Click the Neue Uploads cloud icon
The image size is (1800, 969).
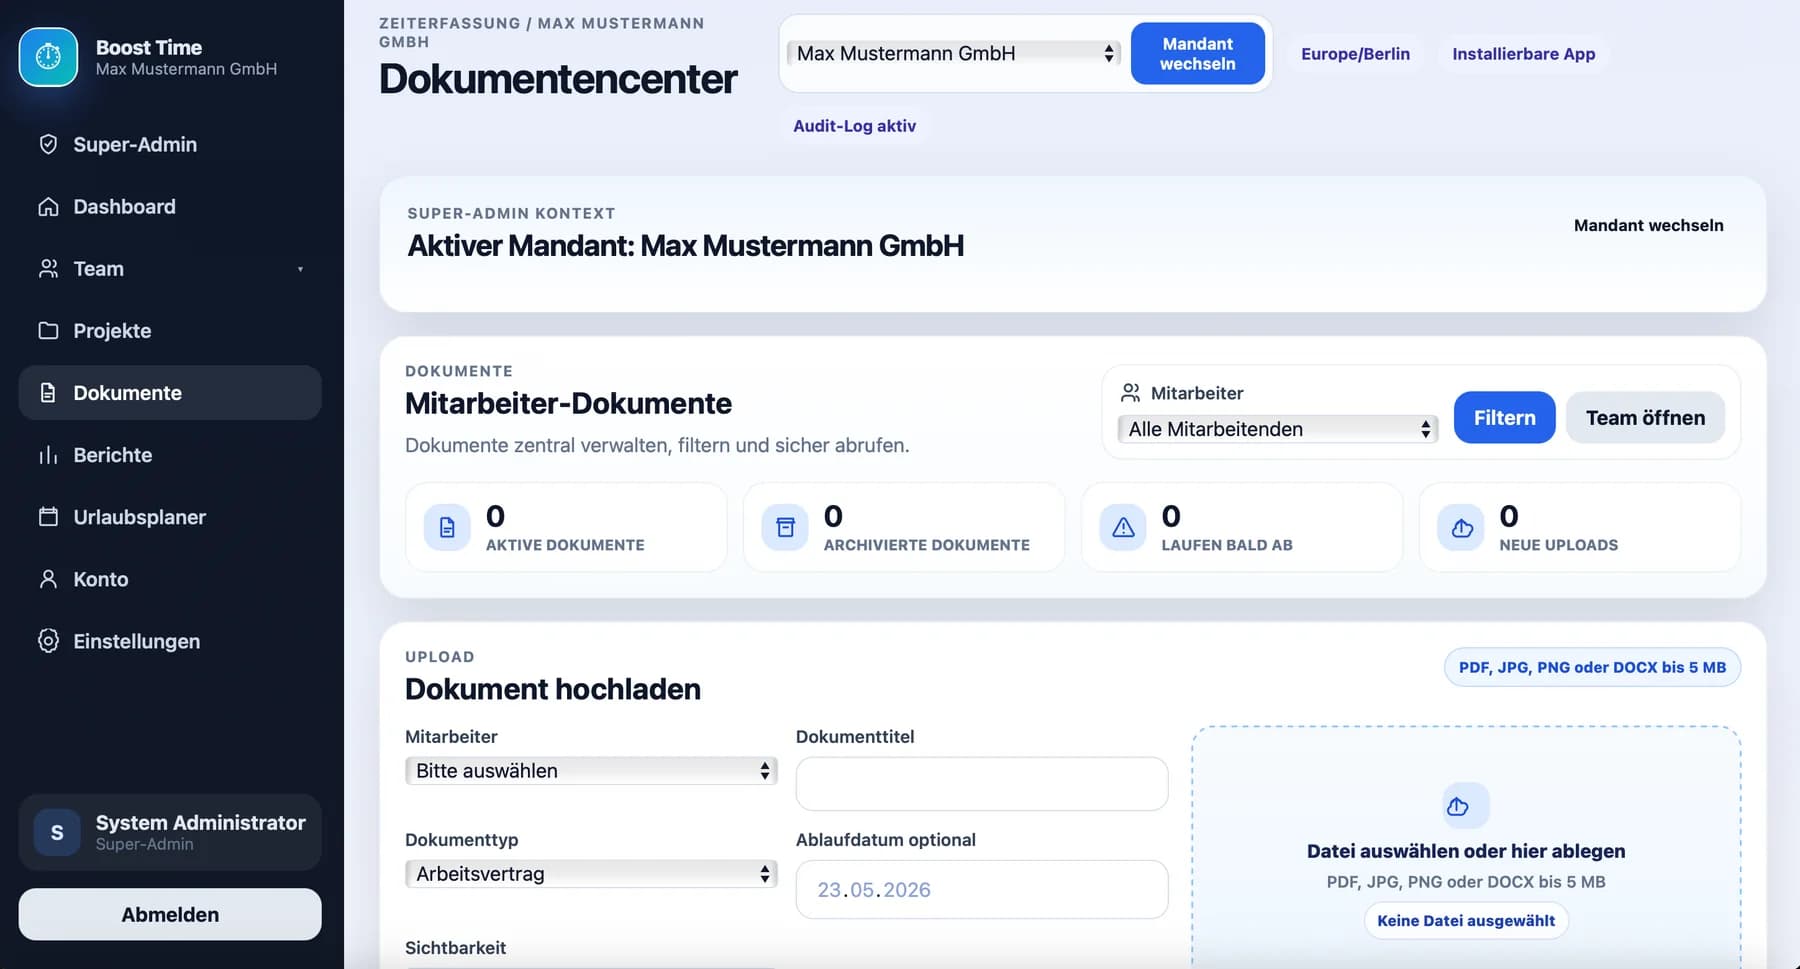(1461, 527)
